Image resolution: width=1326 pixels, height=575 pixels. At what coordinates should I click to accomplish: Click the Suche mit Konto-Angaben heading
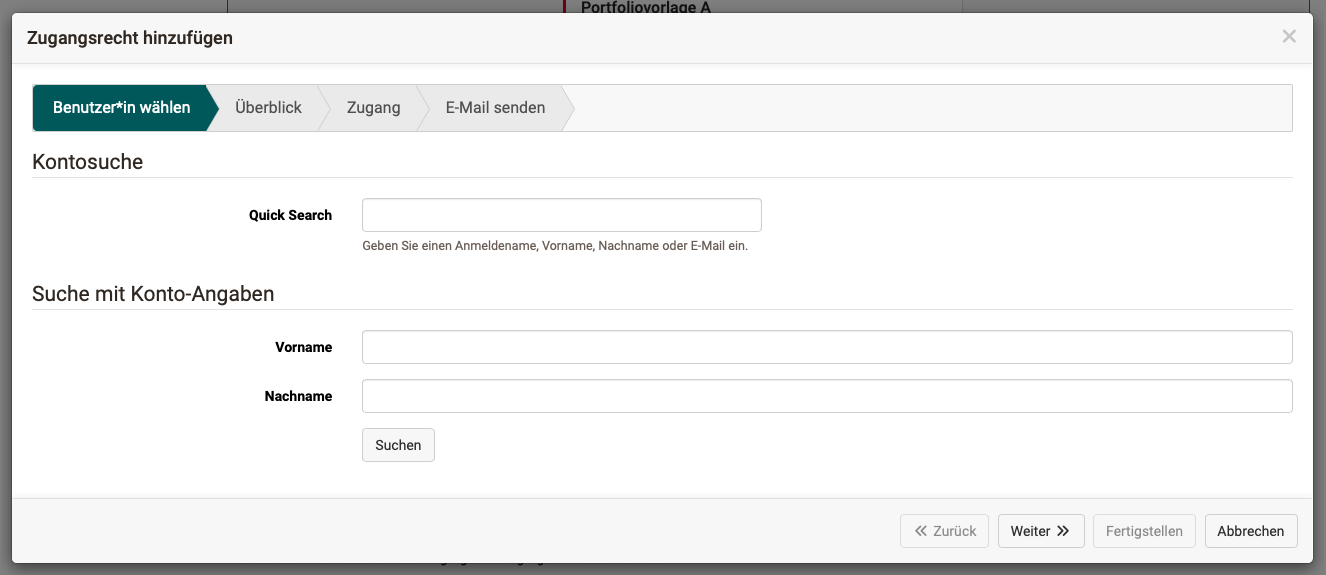pos(153,294)
